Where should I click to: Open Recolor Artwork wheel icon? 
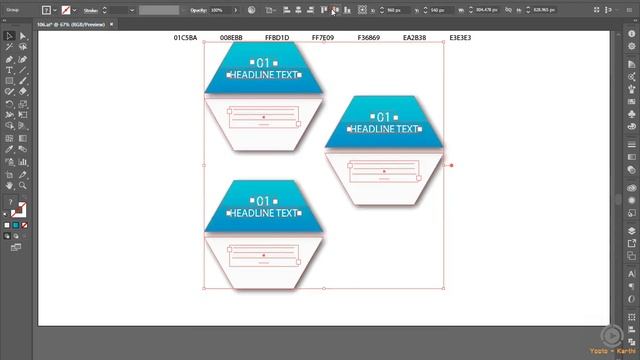coord(251,10)
